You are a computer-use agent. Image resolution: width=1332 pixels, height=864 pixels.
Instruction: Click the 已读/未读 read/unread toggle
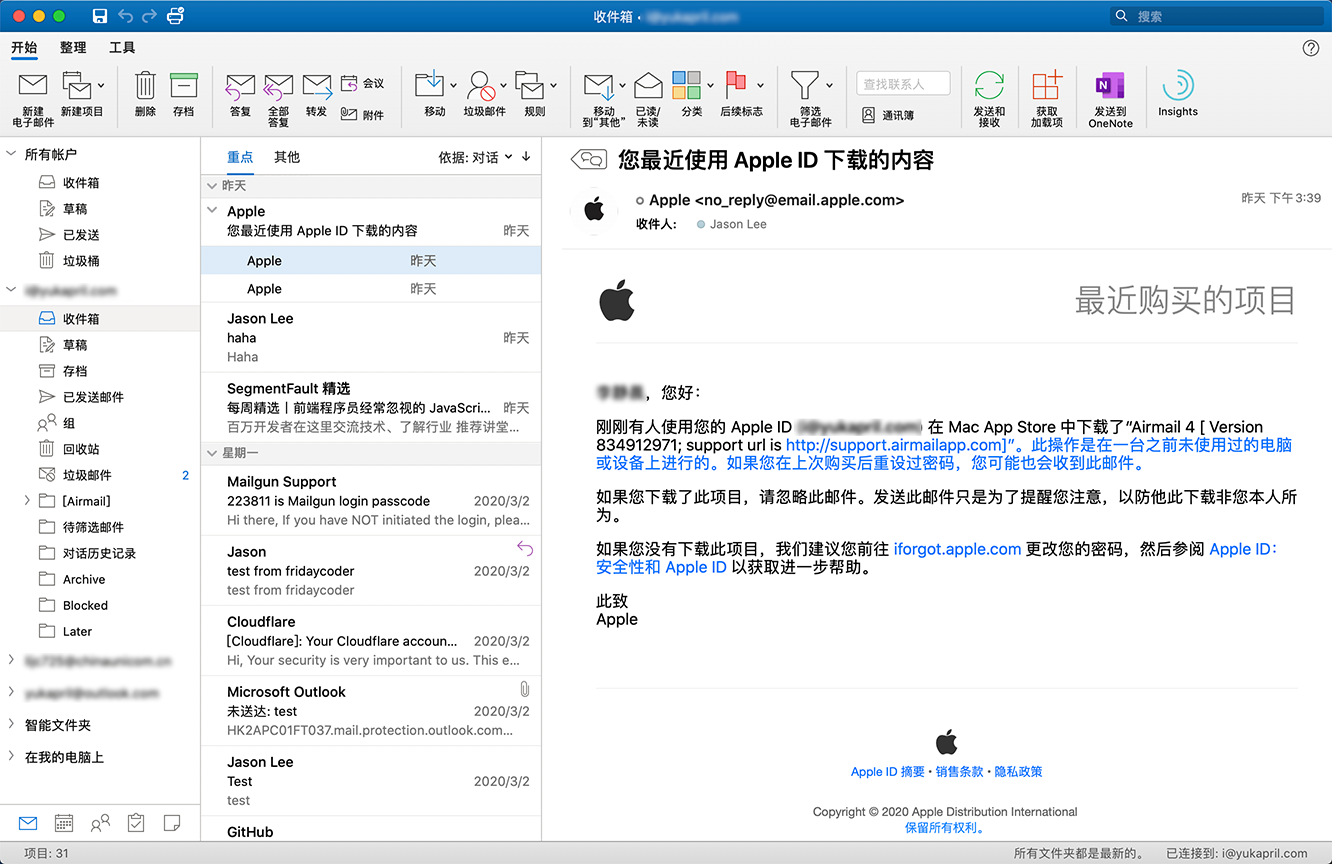click(648, 88)
